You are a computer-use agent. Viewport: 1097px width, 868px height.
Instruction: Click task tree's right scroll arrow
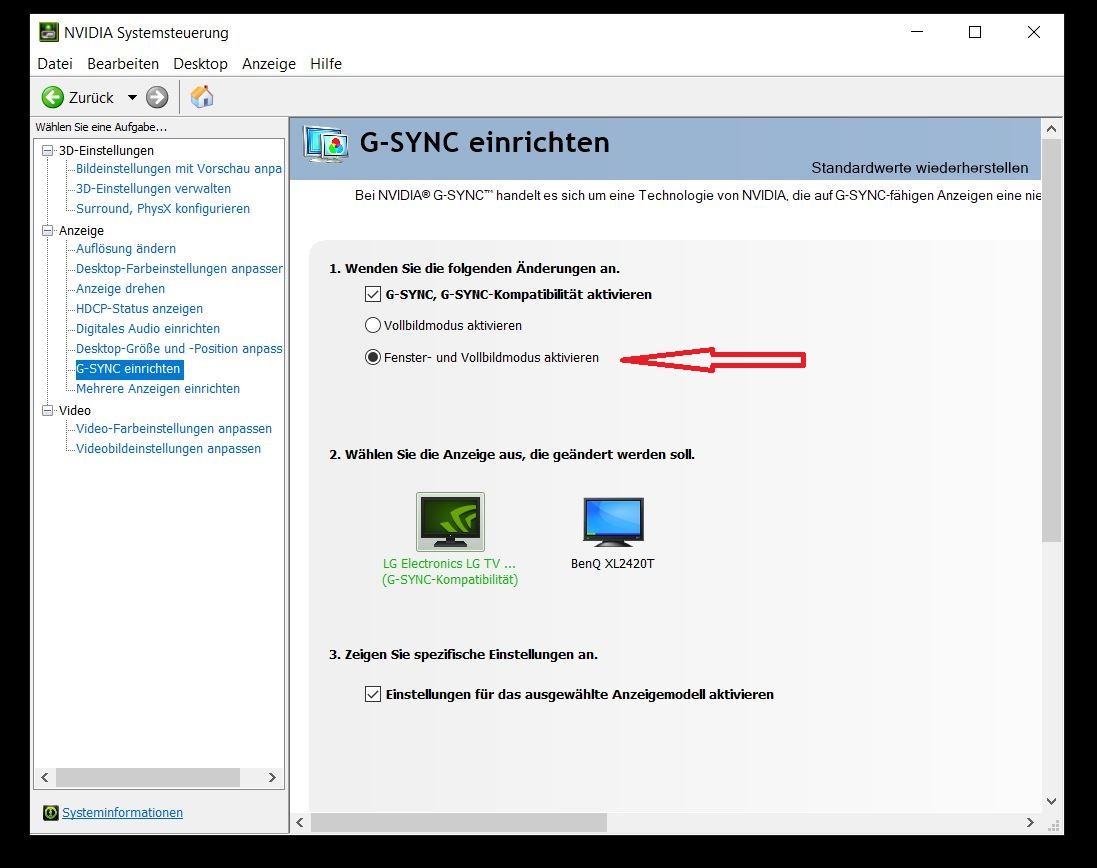(x=272, y=777)
